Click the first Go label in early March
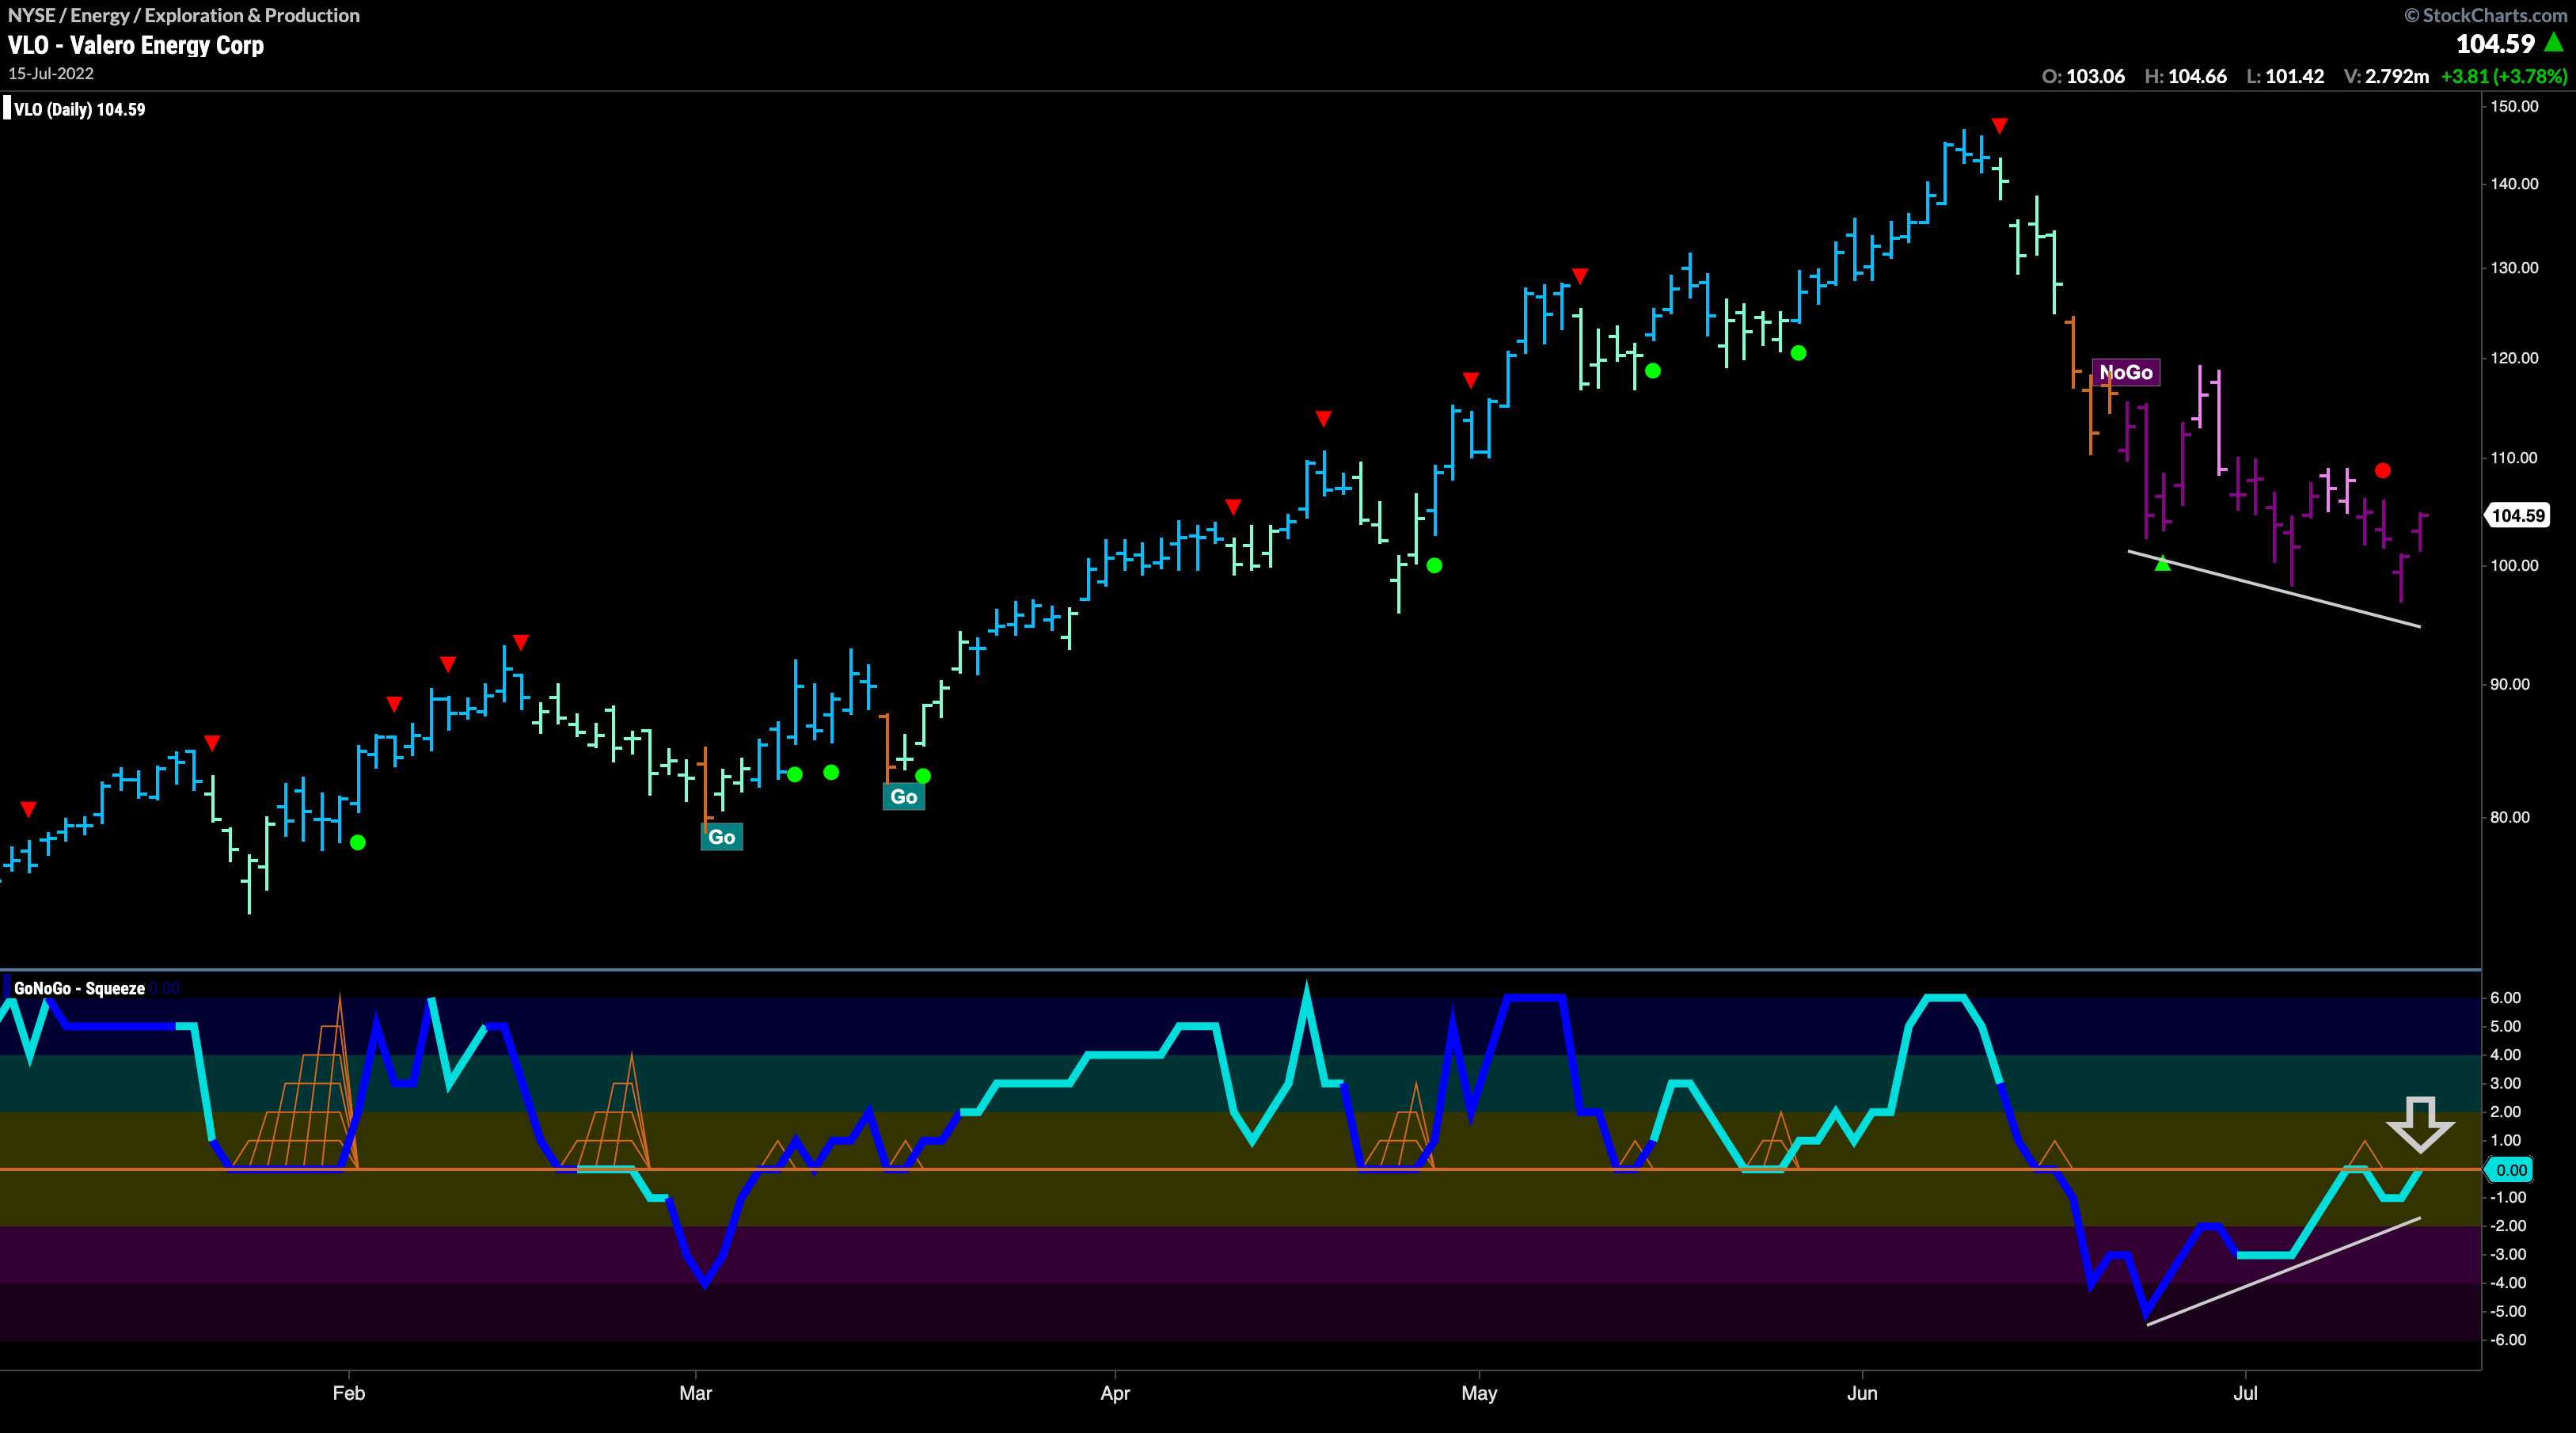The image size is (2576, 1433). 721,837
